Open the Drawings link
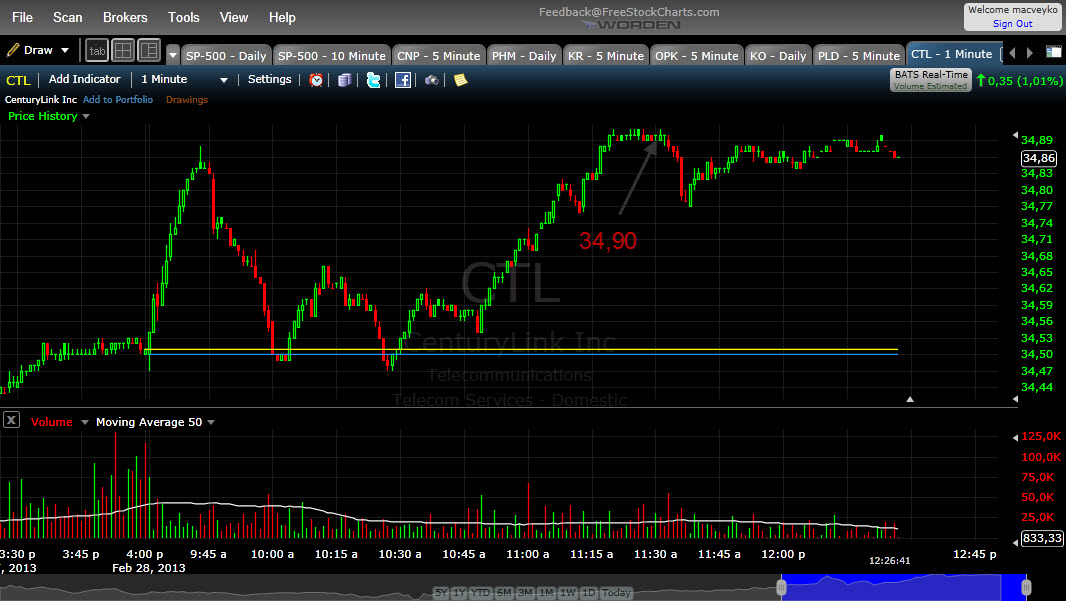The image size is (1066, 601). [x=187, y=99]
